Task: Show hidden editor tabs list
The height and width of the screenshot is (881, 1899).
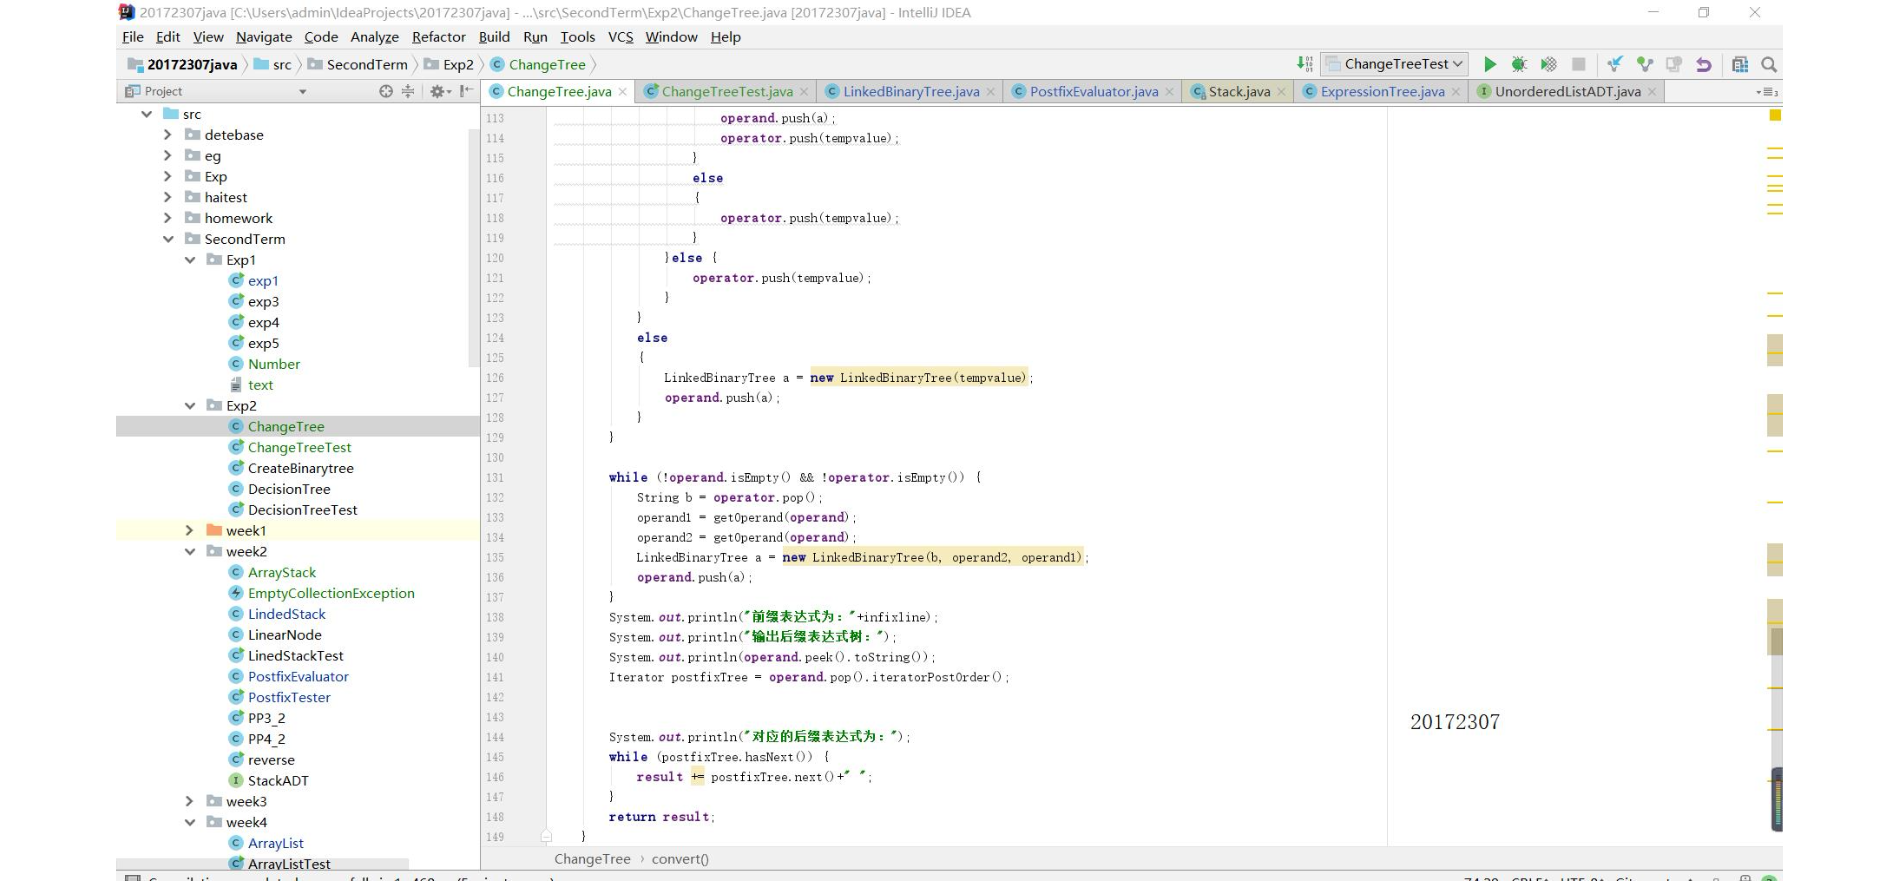Action: 1767,92
